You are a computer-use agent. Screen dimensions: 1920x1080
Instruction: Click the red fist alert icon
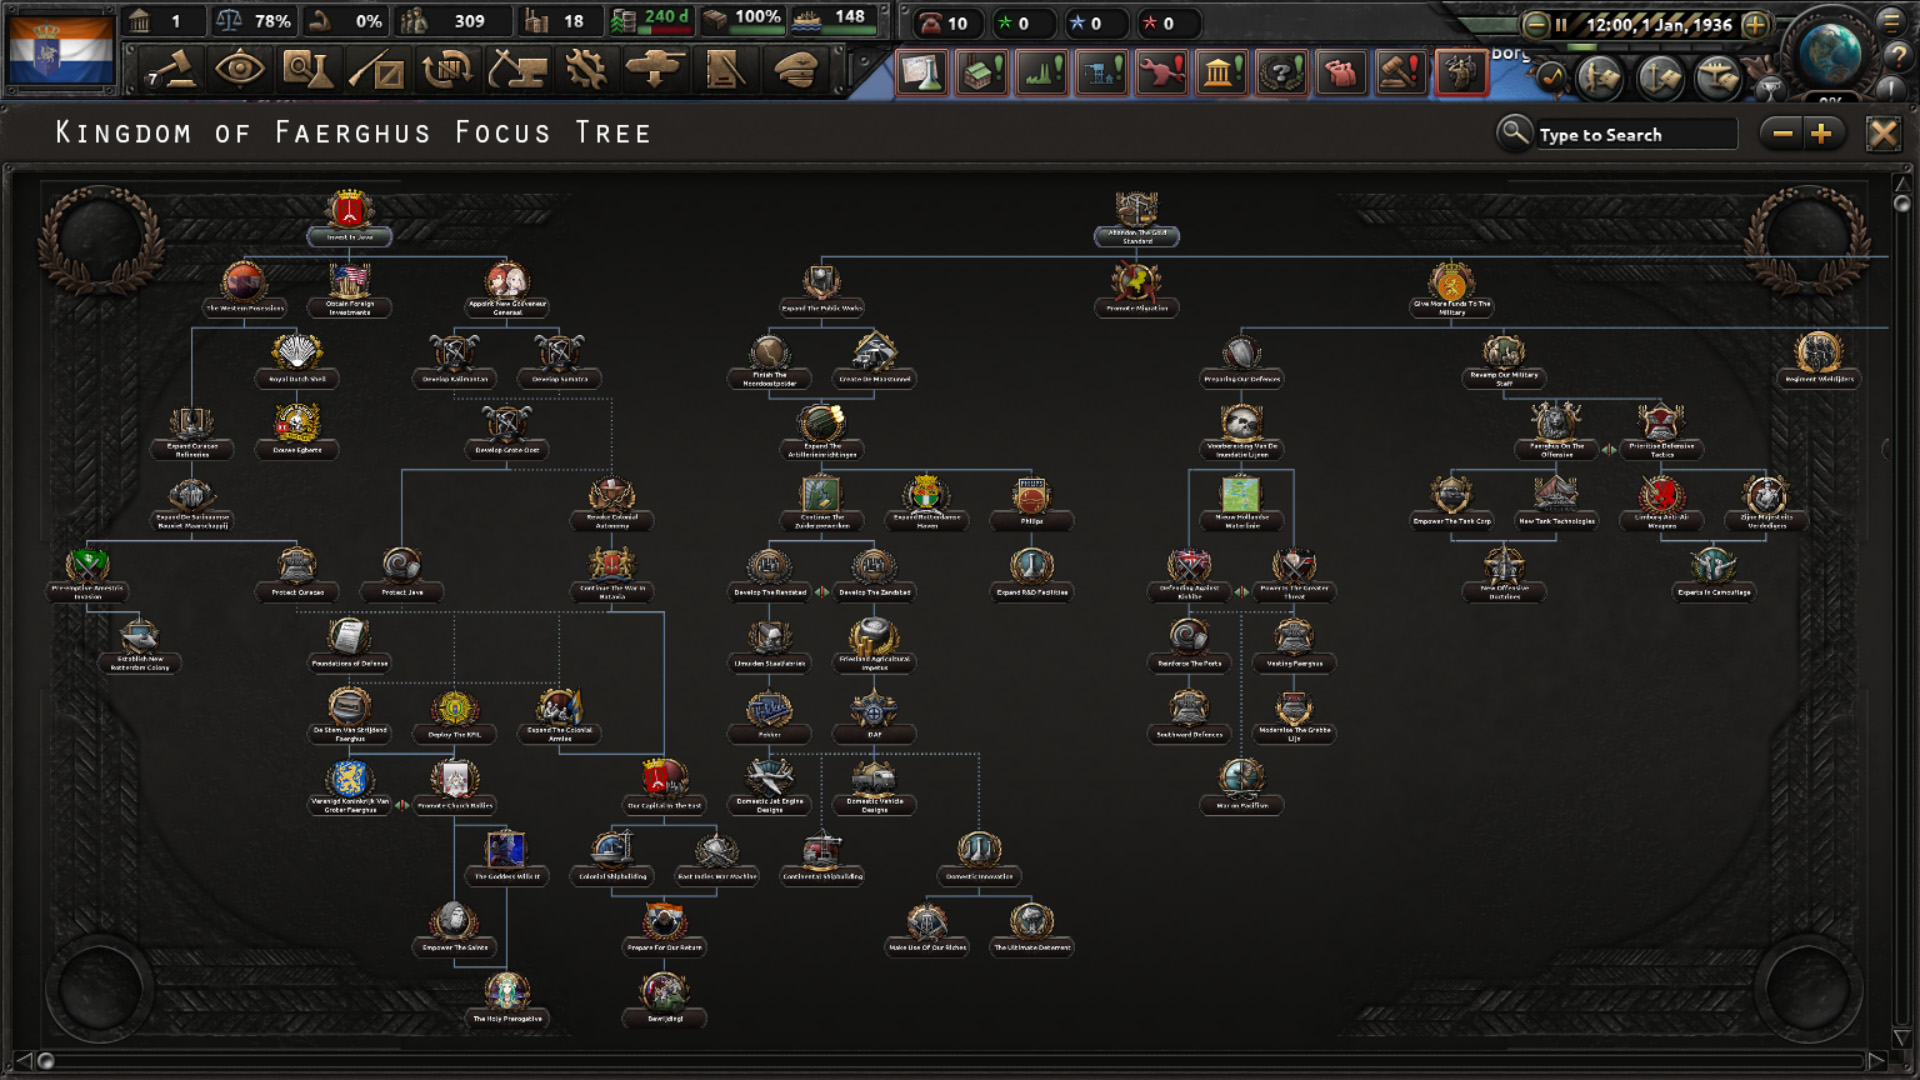point(1340,72)
